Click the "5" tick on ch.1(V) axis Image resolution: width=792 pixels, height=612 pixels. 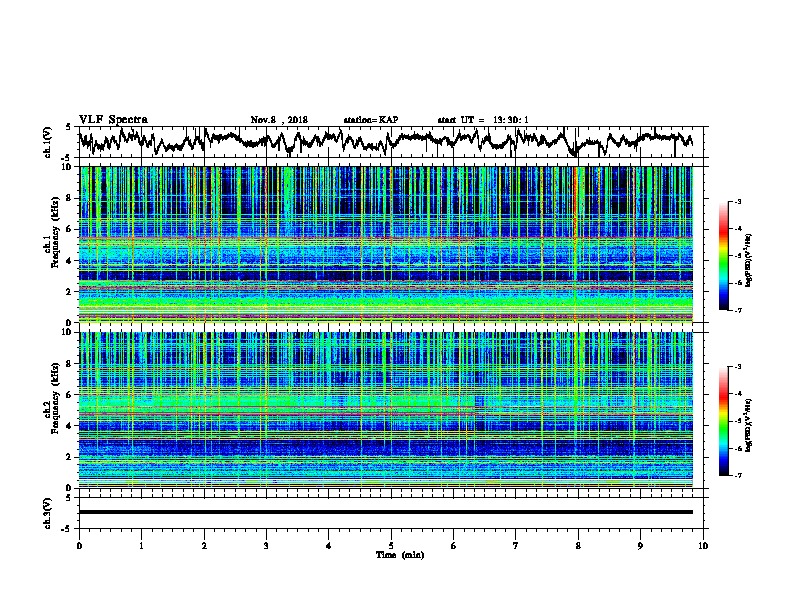[x=69, y=127]
